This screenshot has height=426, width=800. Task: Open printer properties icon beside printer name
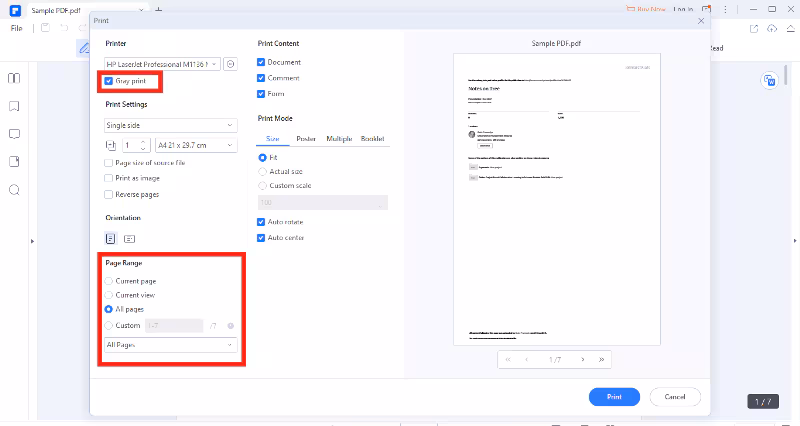230,64
